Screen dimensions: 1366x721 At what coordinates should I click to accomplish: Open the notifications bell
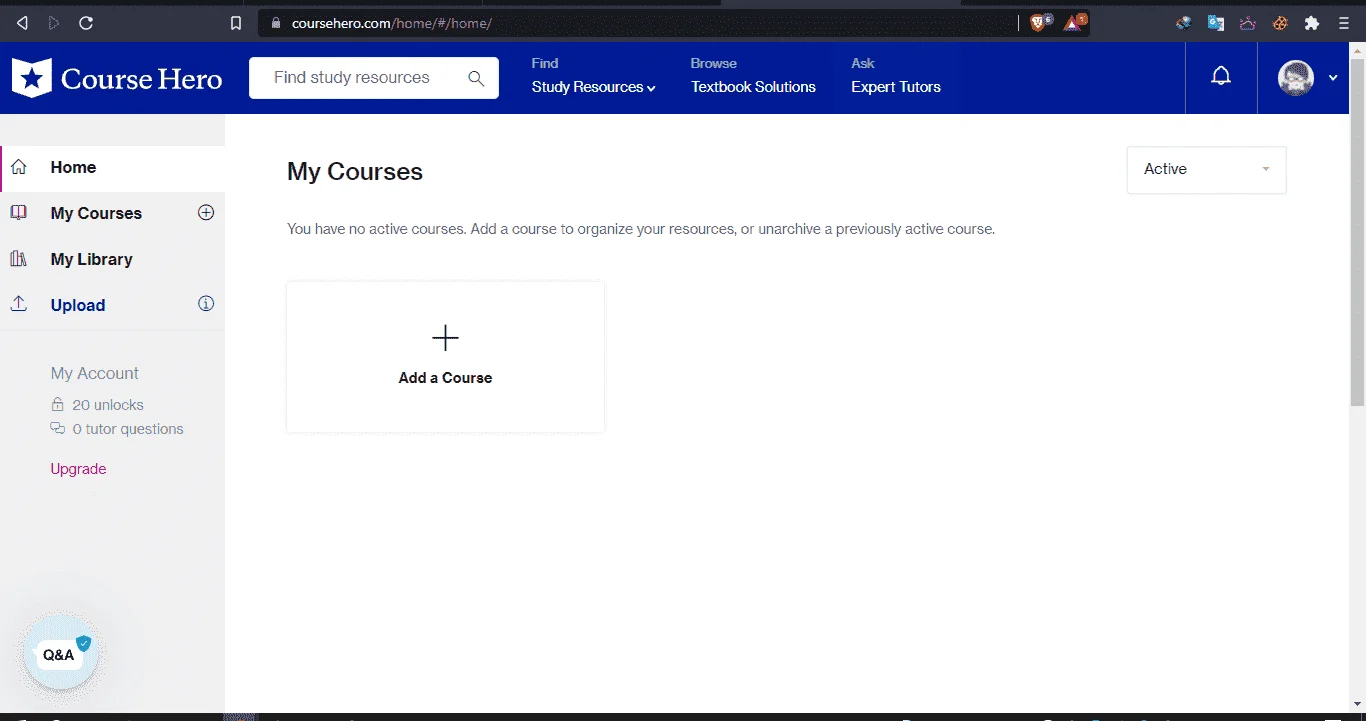1221,76
